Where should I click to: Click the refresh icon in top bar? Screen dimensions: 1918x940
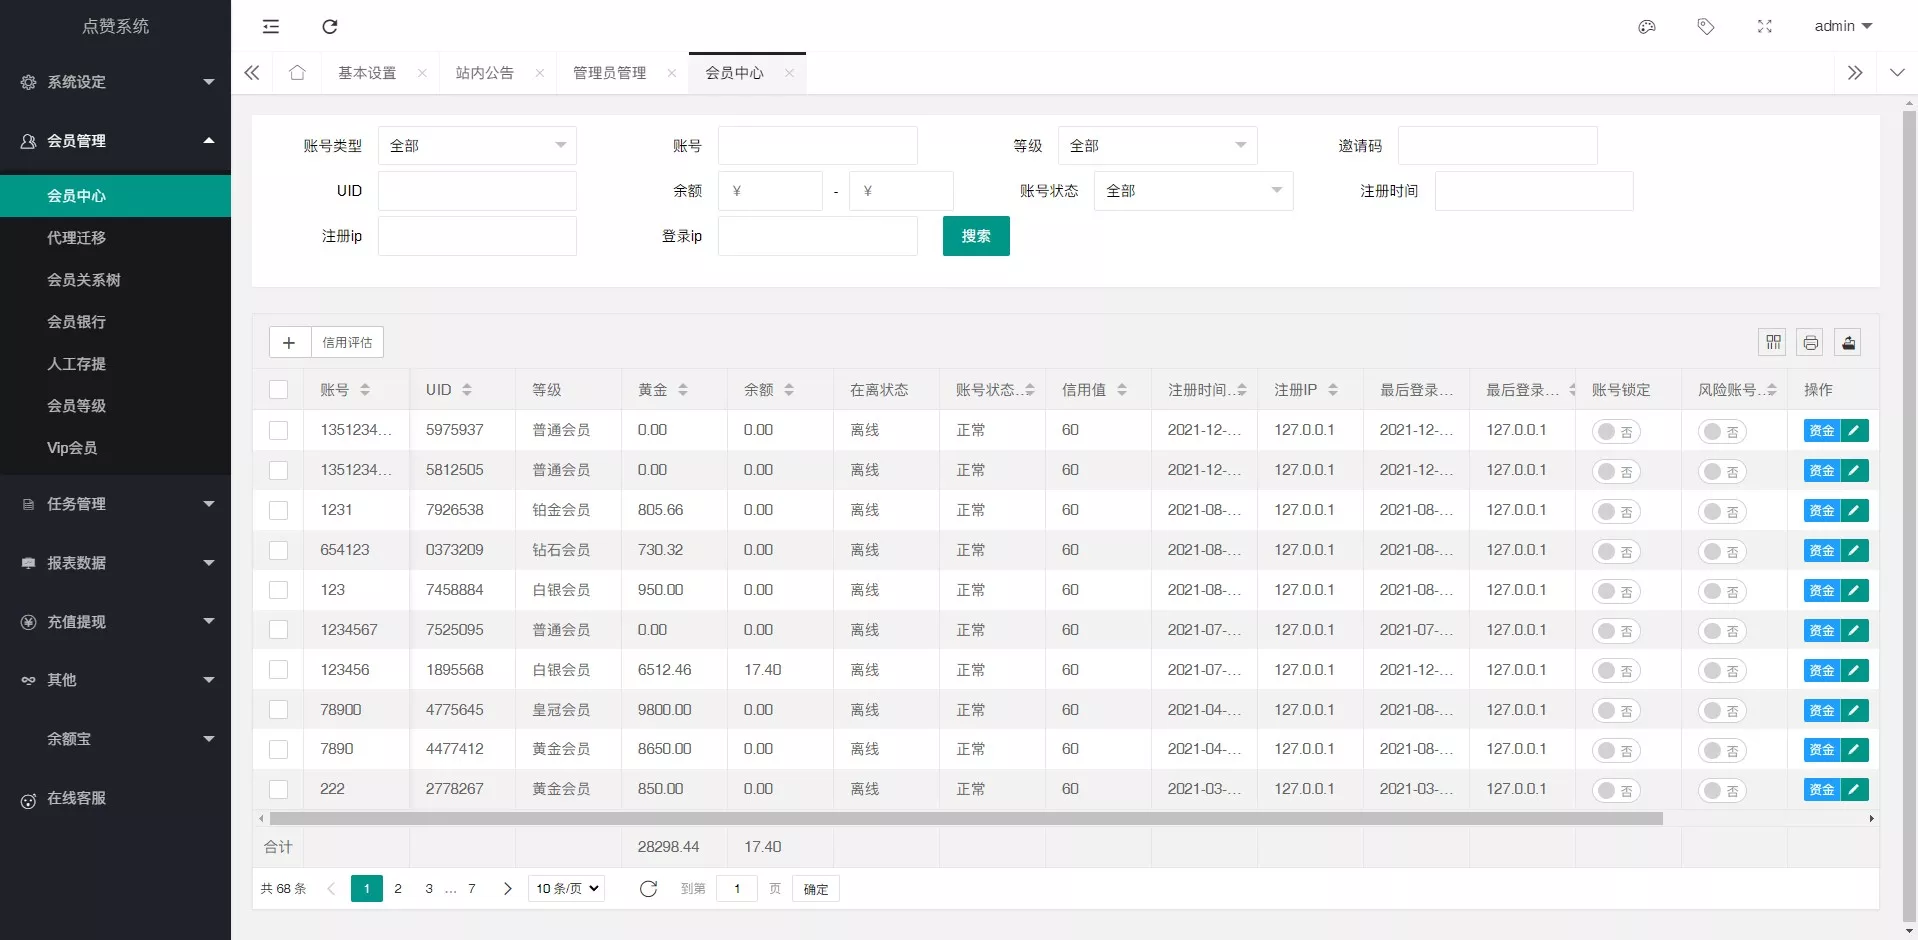pos(330,27)
